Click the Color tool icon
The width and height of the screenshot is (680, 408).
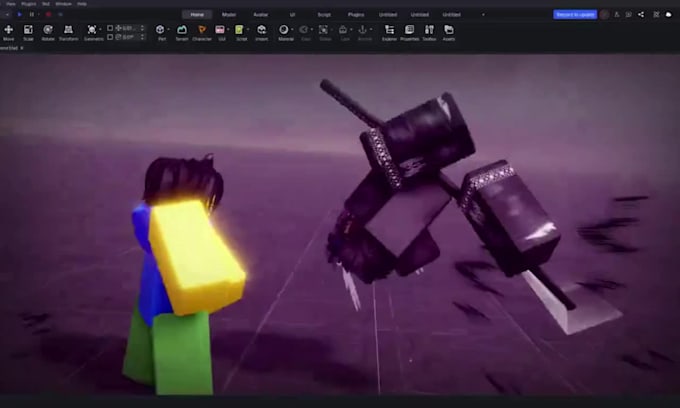point(304,29)
